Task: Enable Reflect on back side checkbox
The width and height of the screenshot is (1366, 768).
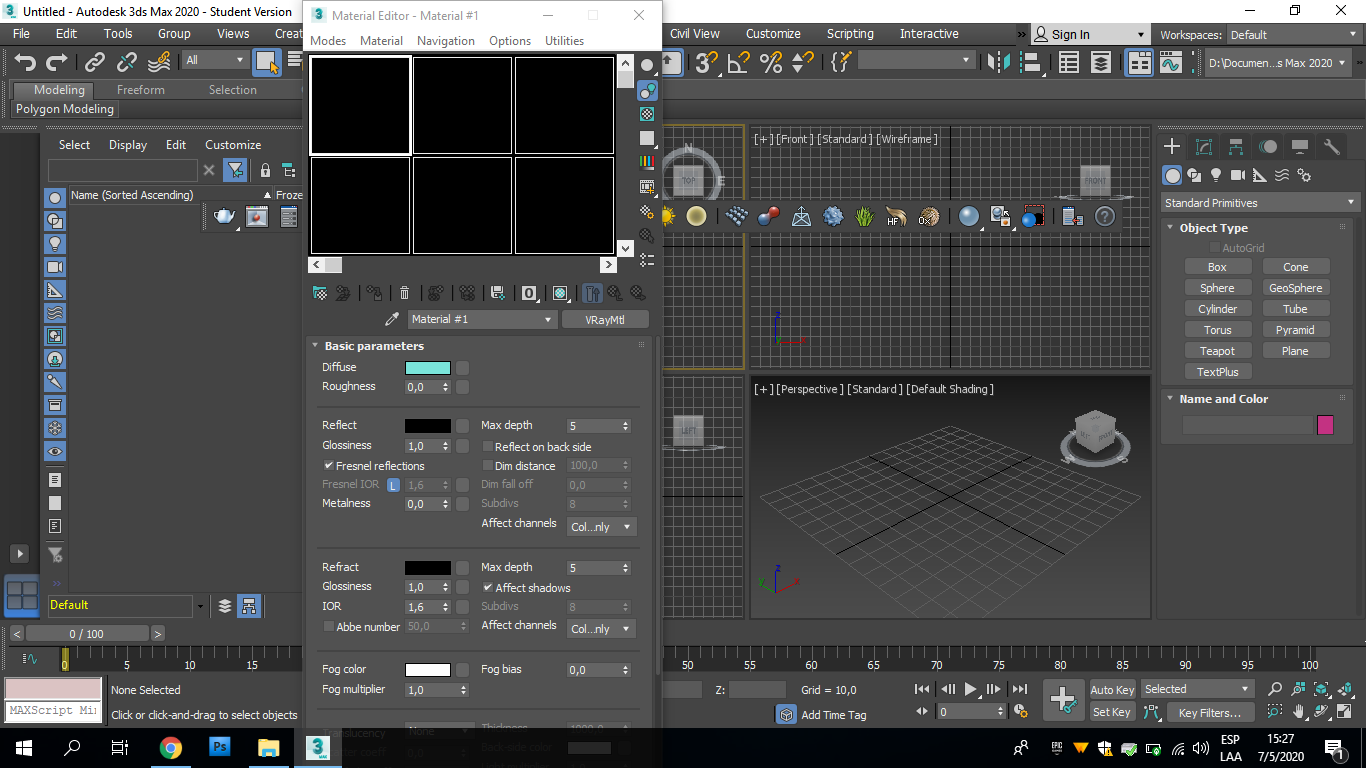Action: (488, 447)
